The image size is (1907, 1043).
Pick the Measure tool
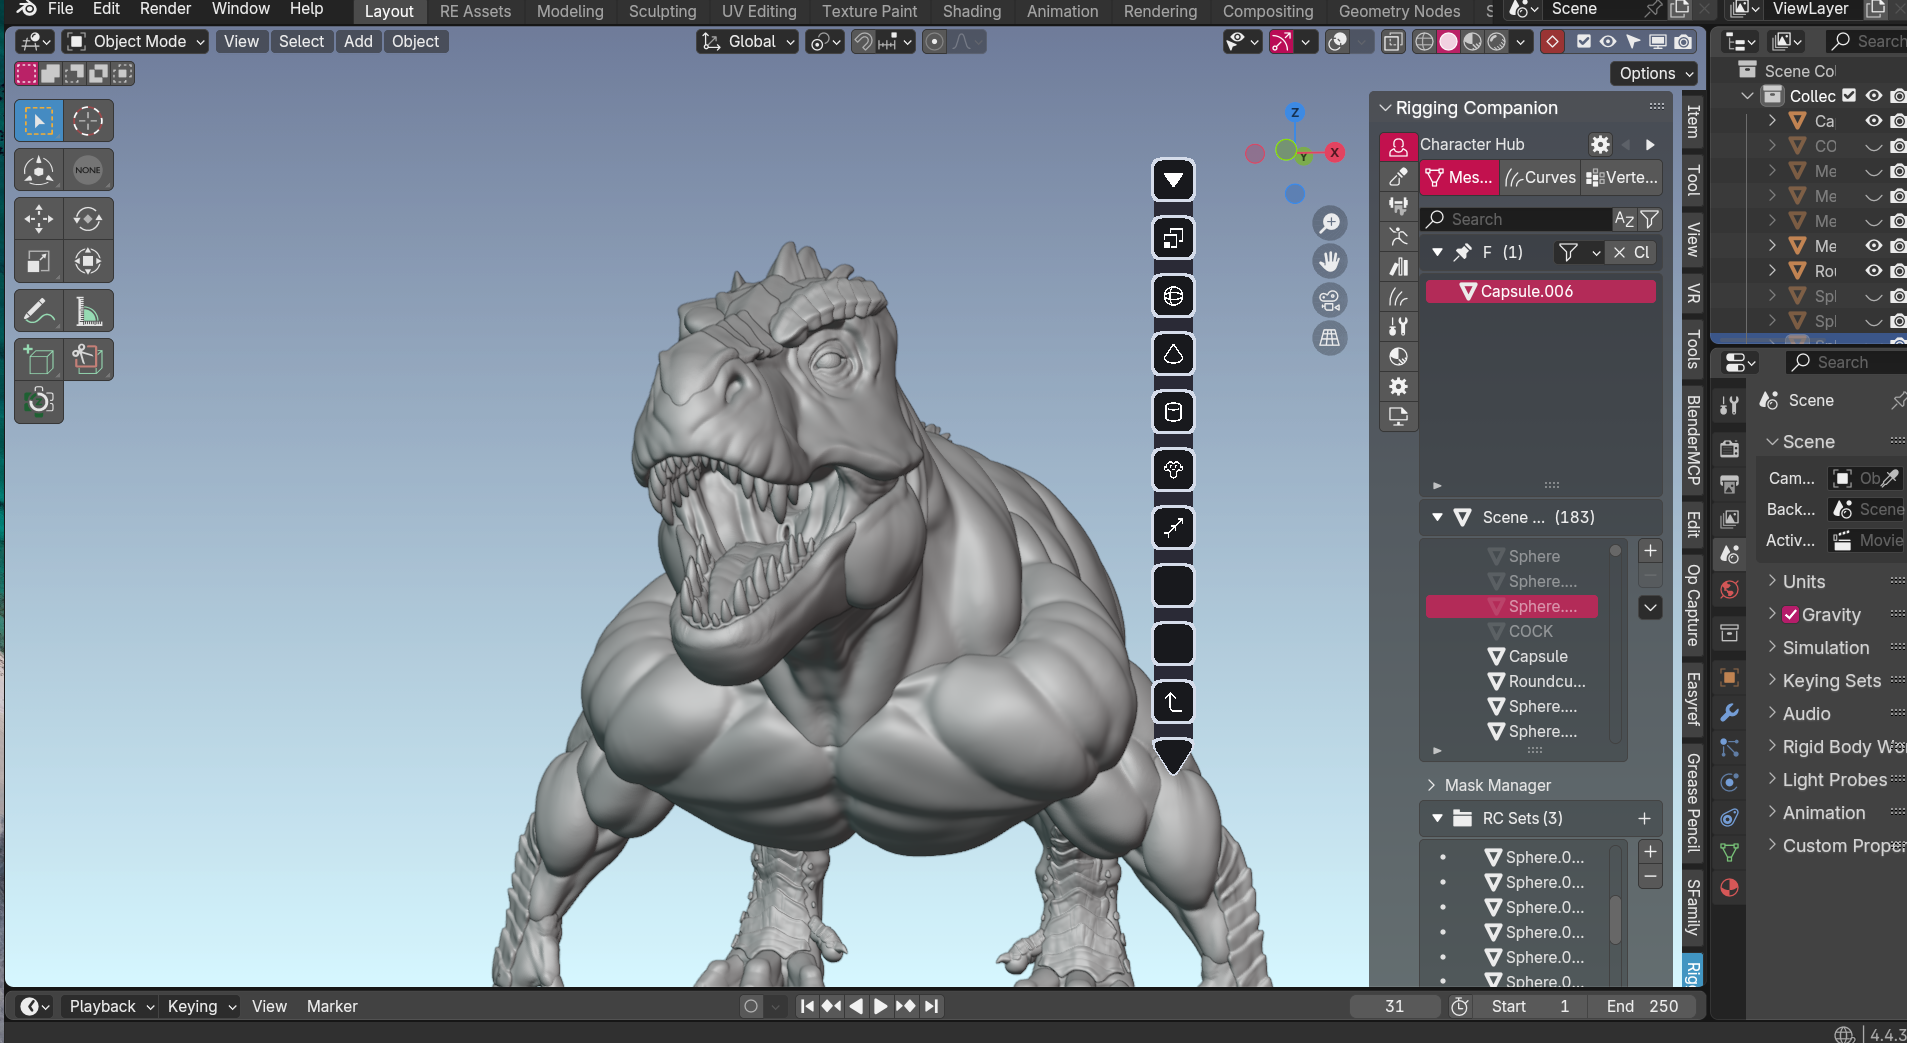pyautogui.click(x=88, y=312)
